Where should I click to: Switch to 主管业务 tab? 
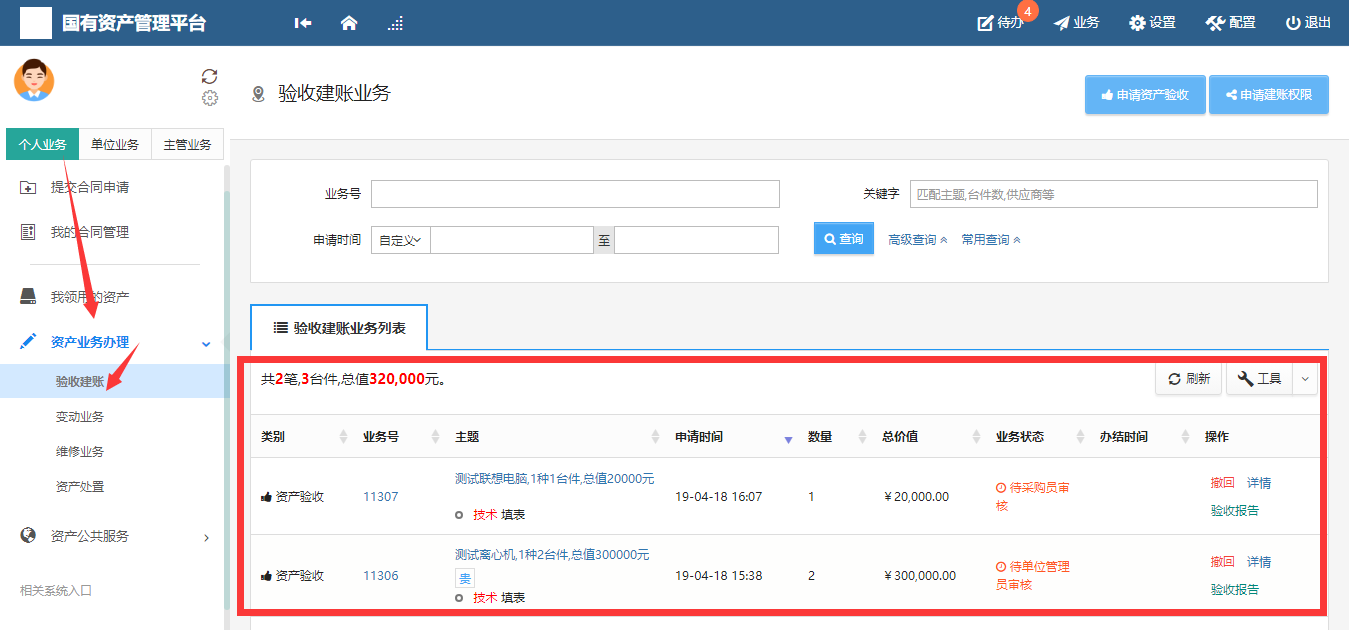(187, 145)
